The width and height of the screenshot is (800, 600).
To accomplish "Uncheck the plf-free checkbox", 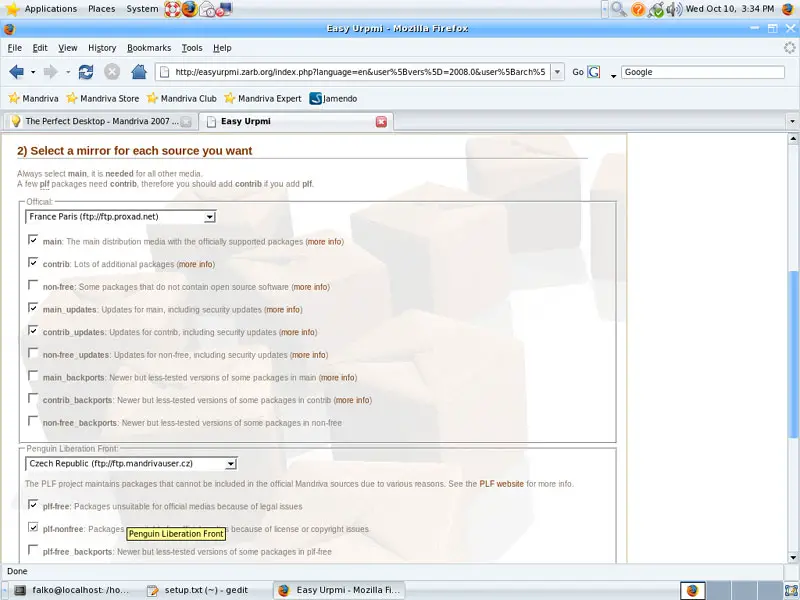I will 33,504.
